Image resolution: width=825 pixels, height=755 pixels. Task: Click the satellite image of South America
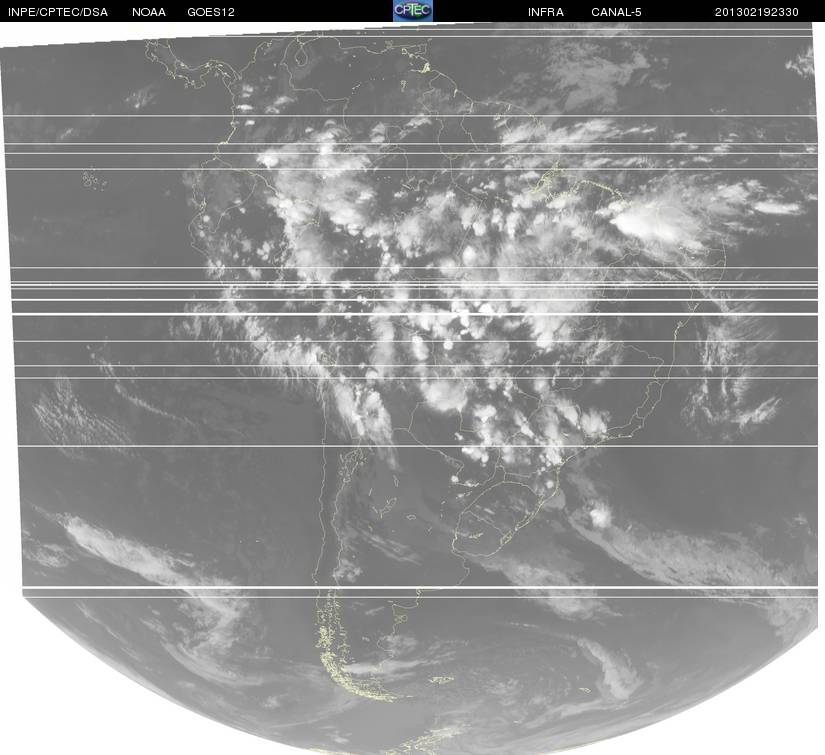click(x=412, y=388)
